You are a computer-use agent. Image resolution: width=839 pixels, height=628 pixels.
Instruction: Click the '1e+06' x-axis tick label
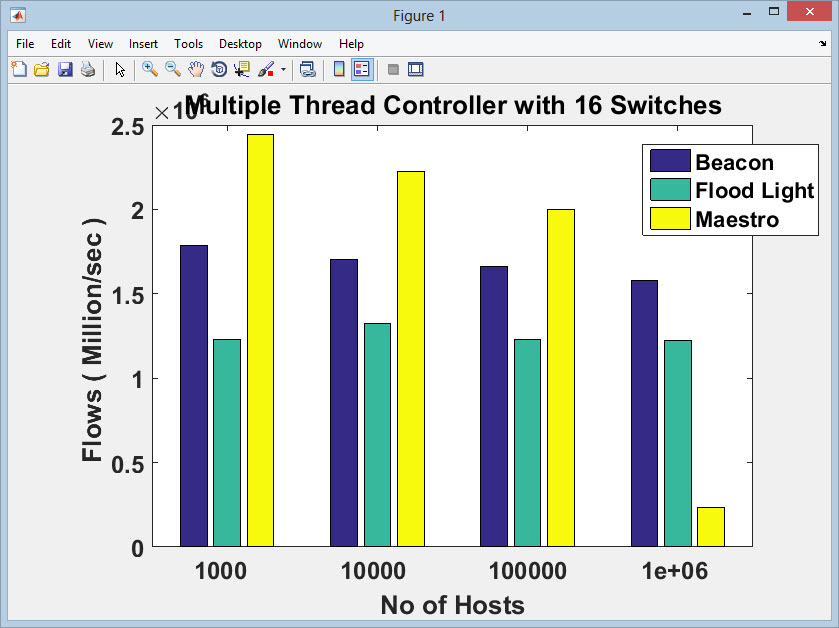674,571
